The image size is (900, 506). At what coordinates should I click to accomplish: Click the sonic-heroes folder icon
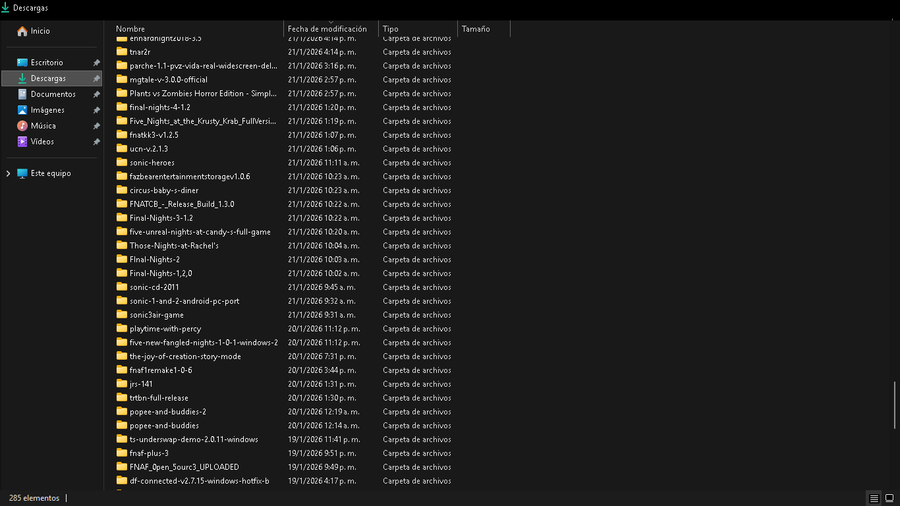[122, 162]
